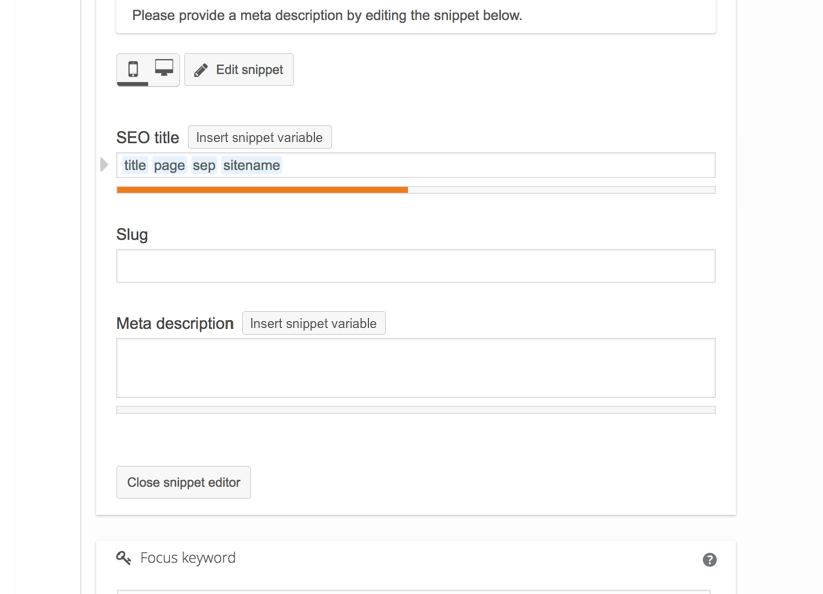This screenshot has height=594, width=823.
Task: Select the mobile snippet preview icon
Action: coord(133,69)
